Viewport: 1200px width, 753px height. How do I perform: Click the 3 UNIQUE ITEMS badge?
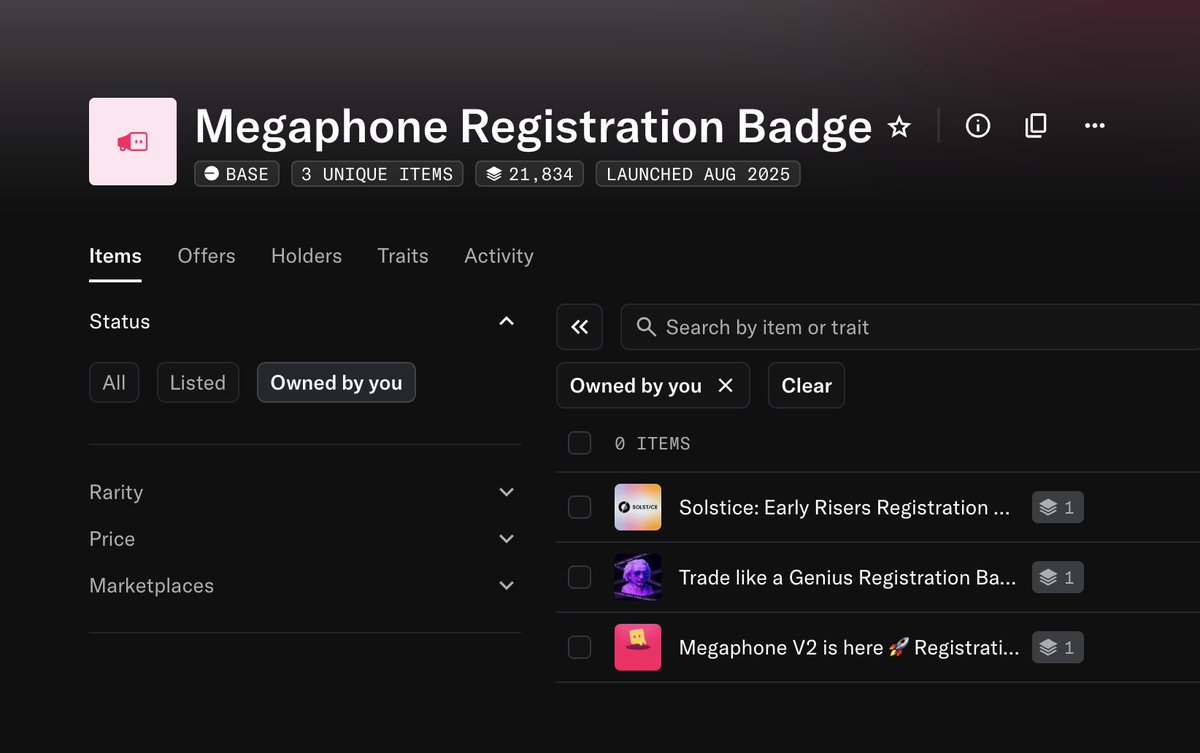tap(377, 174)
